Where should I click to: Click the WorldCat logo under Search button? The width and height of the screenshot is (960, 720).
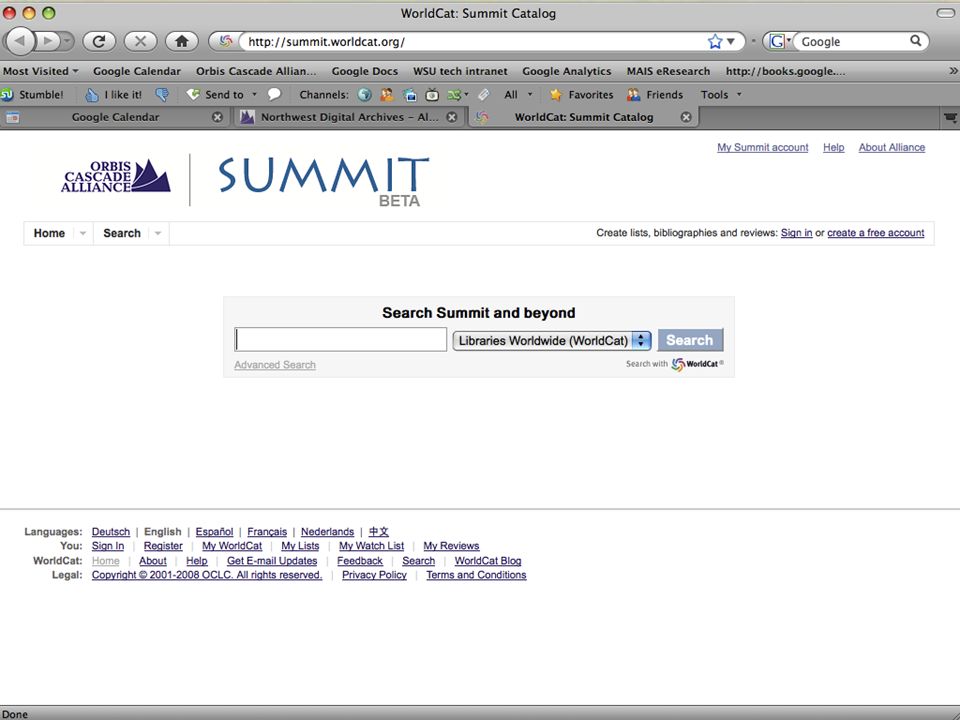tap(697, 364)
